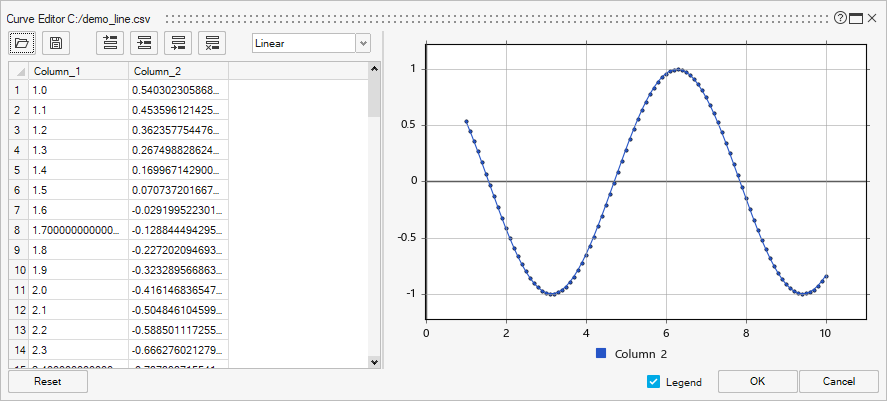Click the window float icon beside help

(x=856, y=18)
